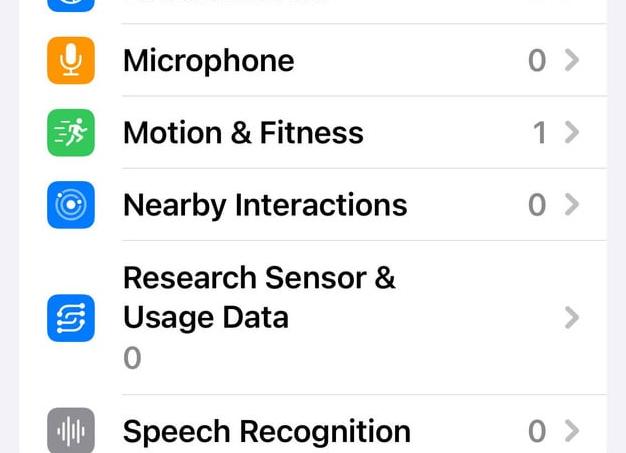Click the chevron beside Motion & Fitness
Screen dimensions: 626x453
point(571,133)
